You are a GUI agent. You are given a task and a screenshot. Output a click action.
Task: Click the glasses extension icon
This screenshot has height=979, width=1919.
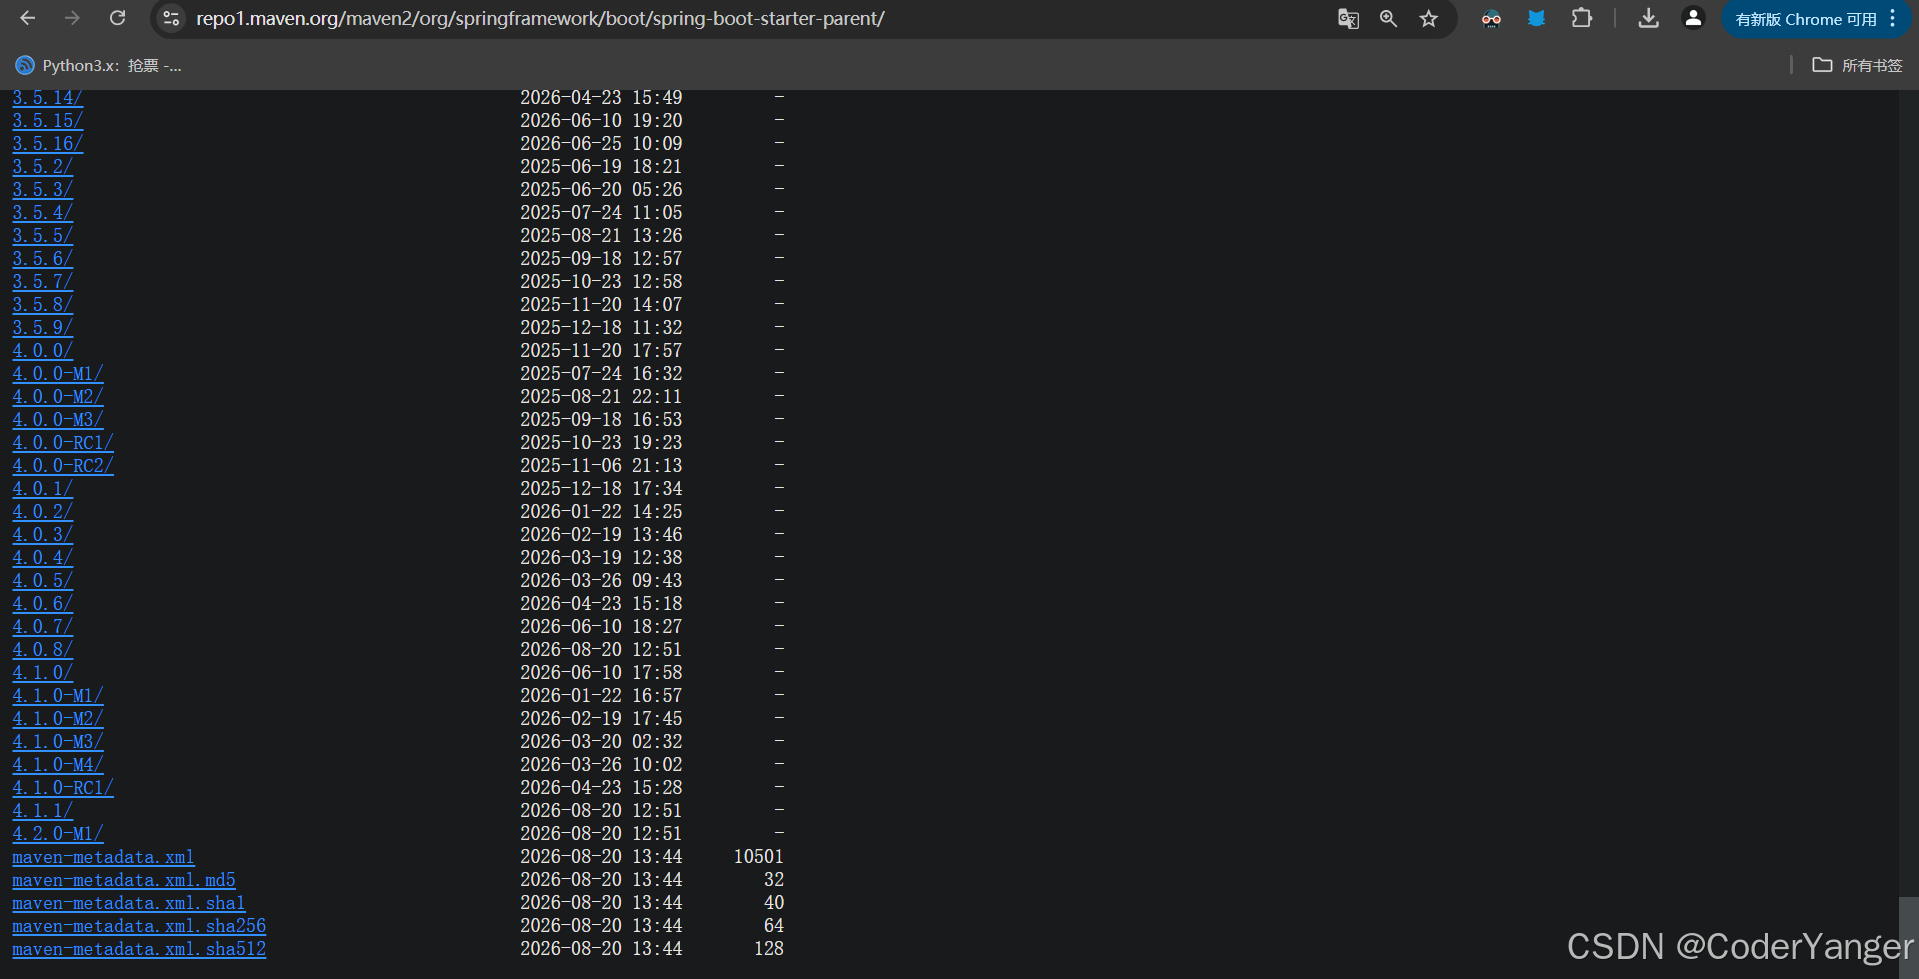[1491, 18]
